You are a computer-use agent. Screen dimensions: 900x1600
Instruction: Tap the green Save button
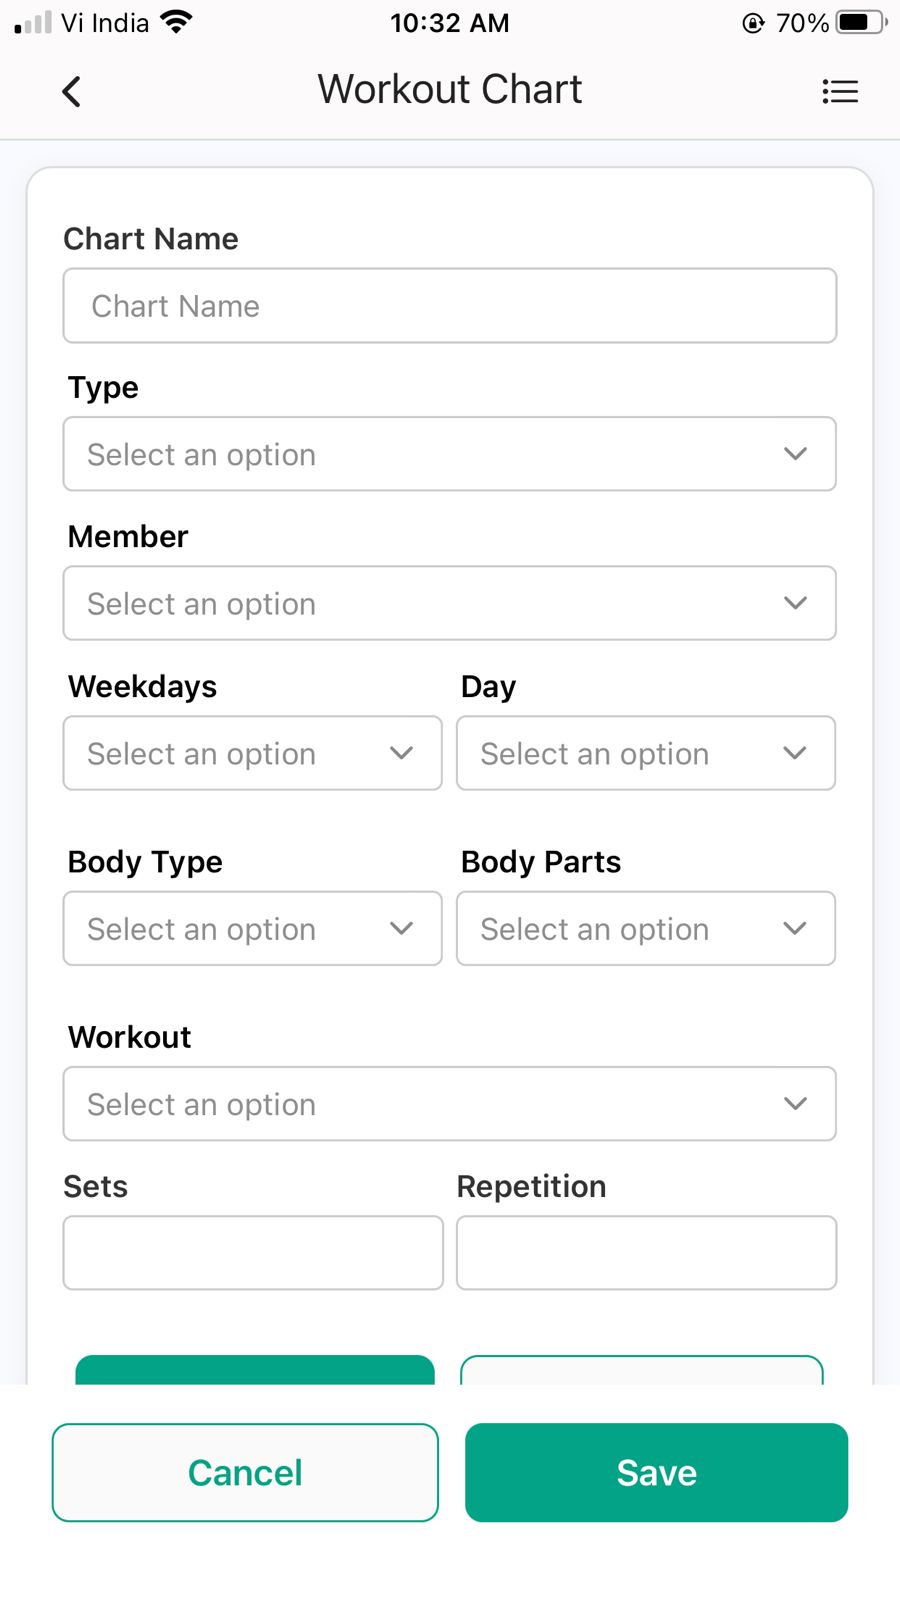(656, 1473)
